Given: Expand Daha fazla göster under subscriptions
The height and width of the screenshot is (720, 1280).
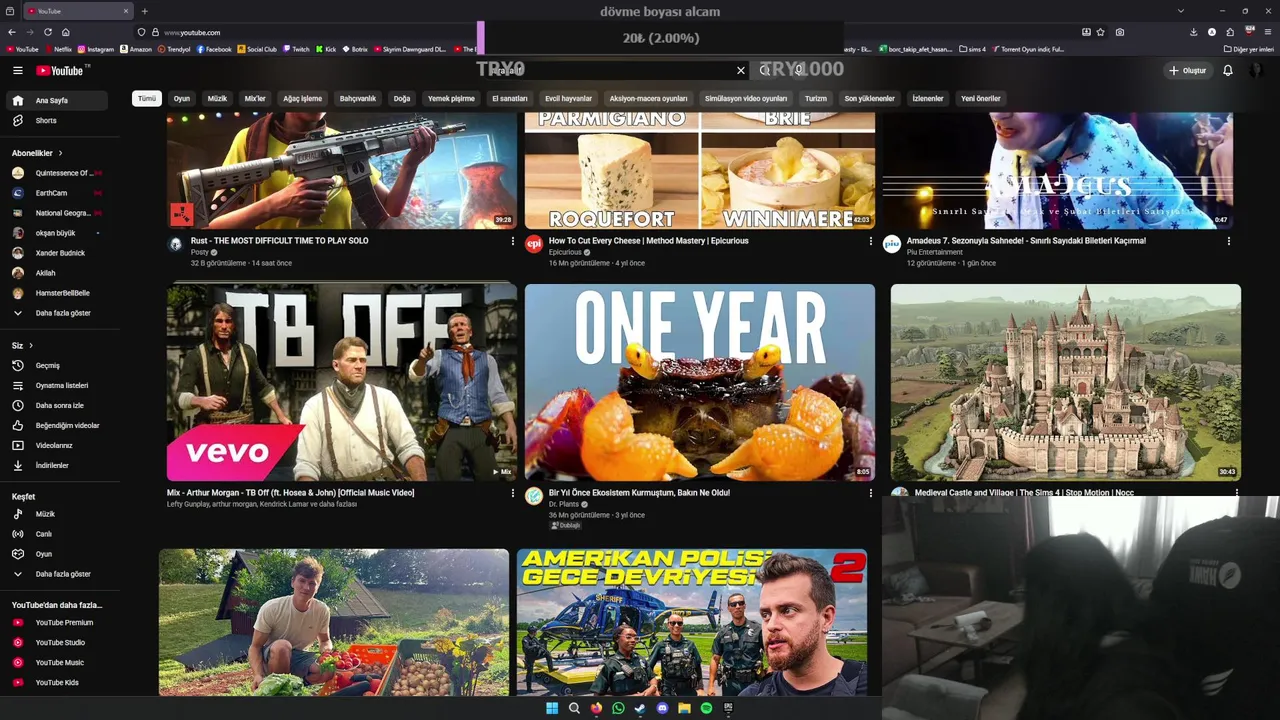Looking at the screenshot, I should tap(56, 313).
